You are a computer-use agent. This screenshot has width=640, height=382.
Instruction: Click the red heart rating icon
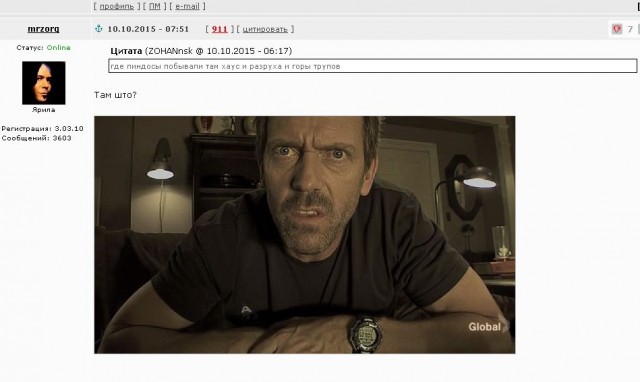click(x=617, y=29)
